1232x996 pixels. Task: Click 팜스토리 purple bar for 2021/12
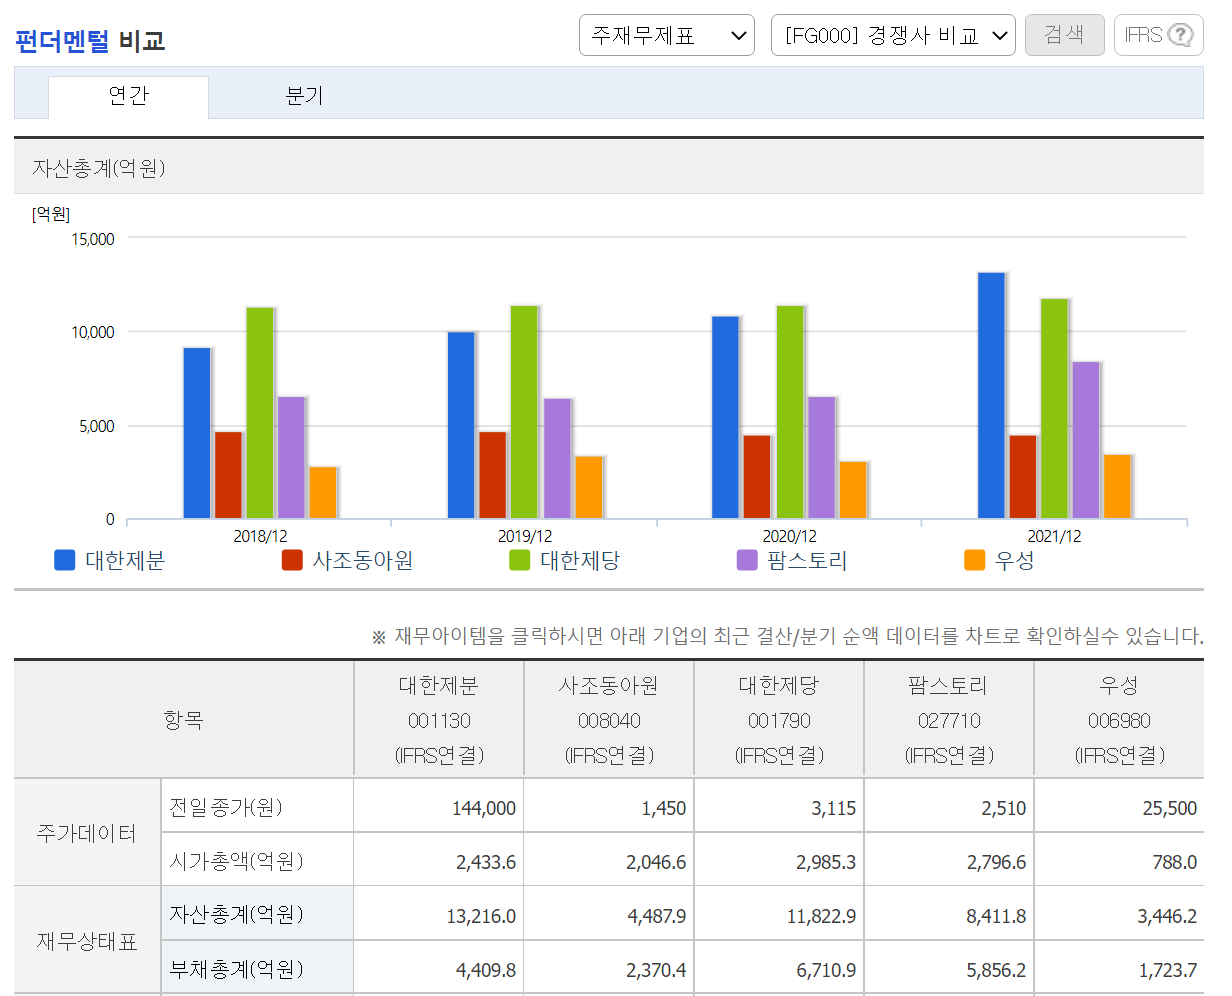coord(1086,441)
